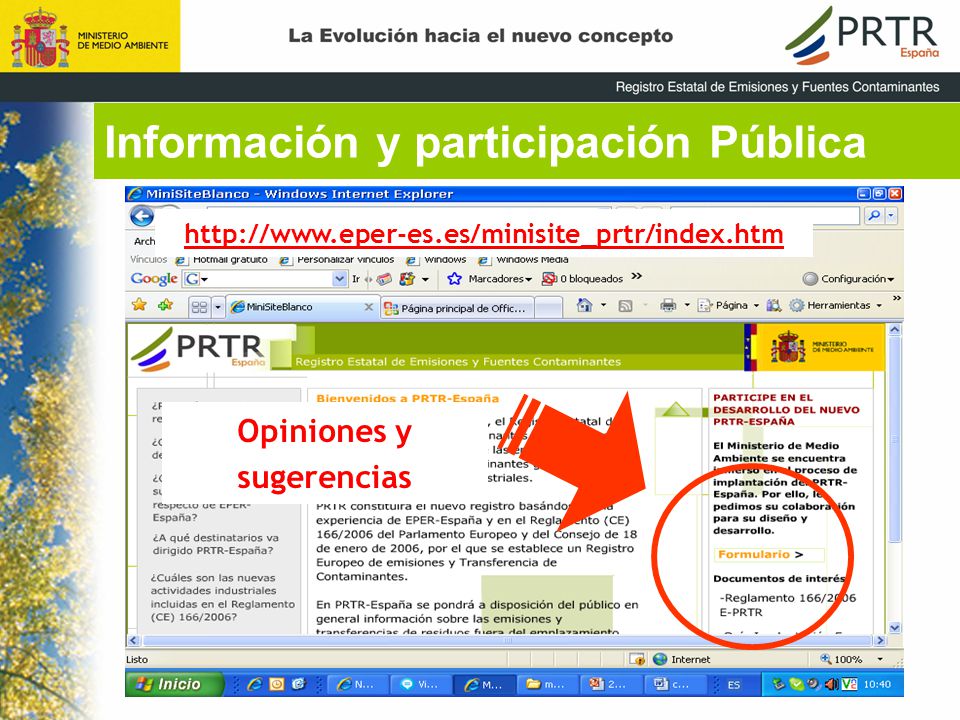Show more Google toolbar buttons chevron

click(637, 277)
